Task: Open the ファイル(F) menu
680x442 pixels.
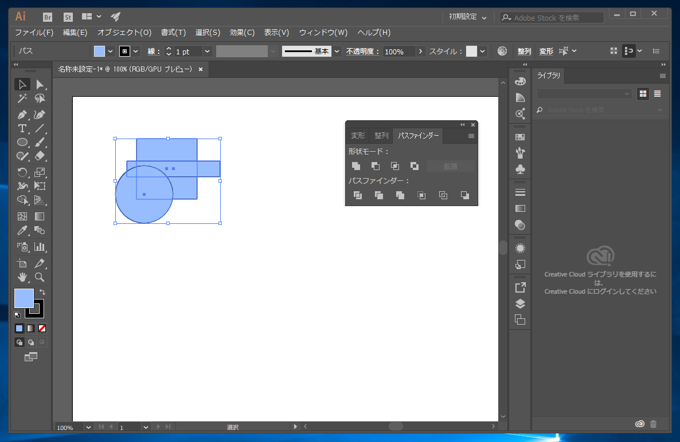Action: tap(34, 33)
